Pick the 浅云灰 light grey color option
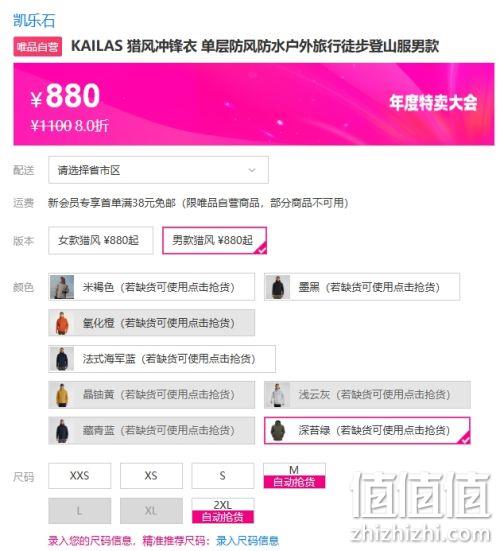 367,395
